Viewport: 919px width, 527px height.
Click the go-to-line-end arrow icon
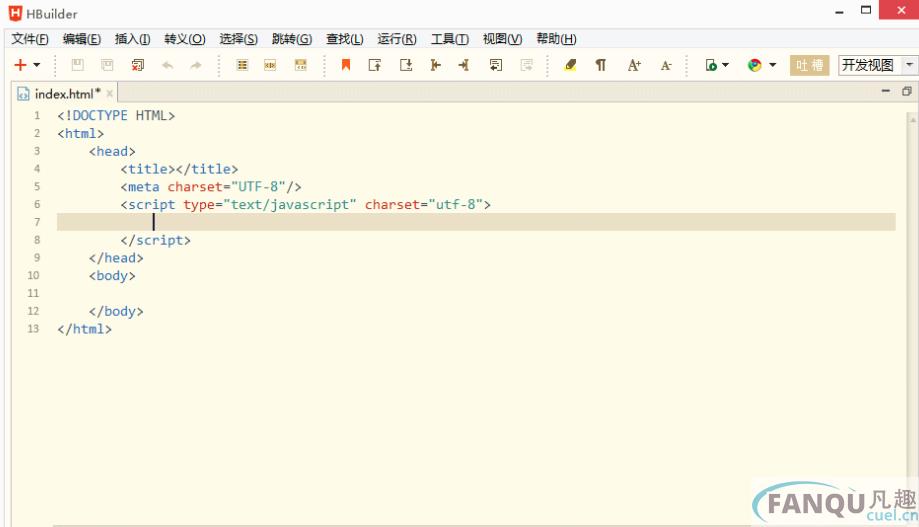464,65
